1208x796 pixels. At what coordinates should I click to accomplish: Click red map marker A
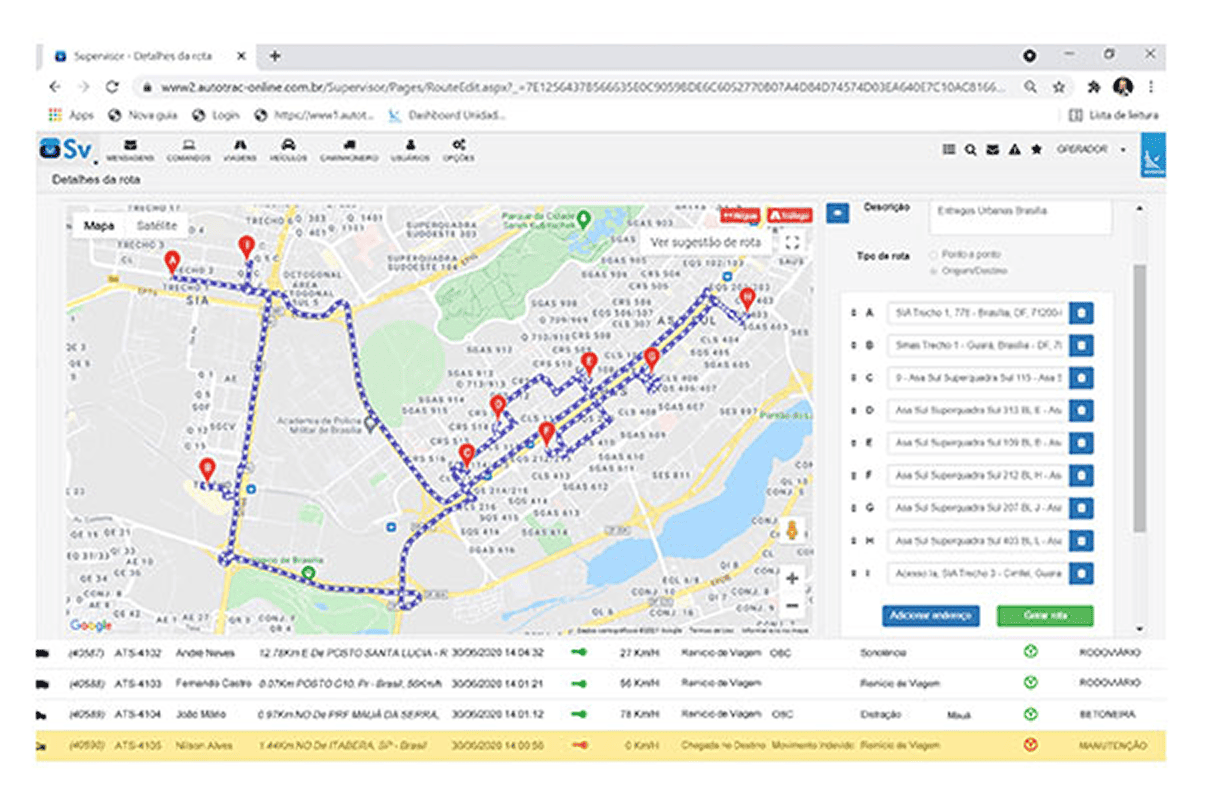[x=171, y=263]
